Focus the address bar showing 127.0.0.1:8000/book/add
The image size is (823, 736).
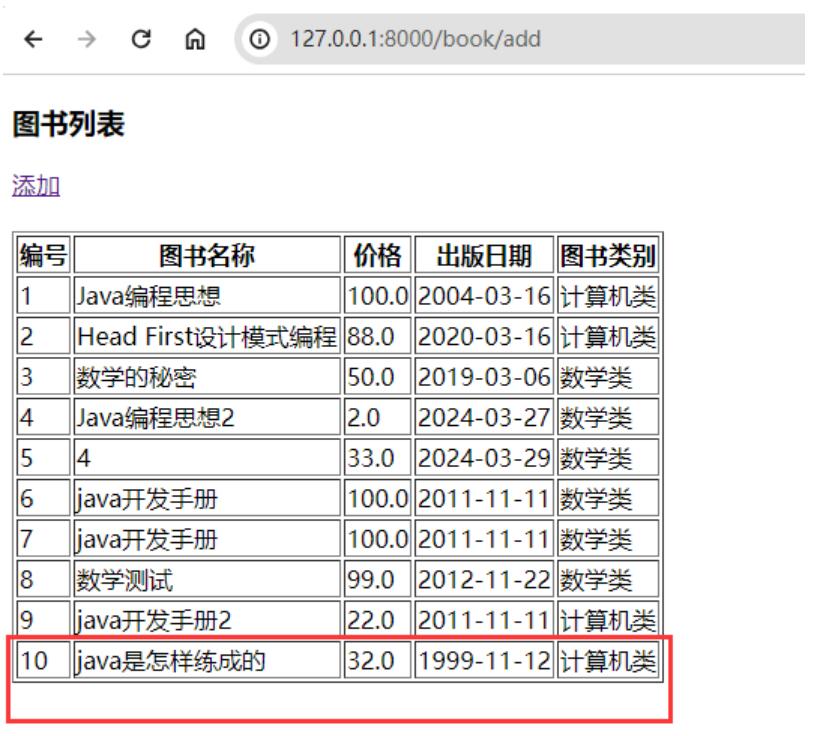(520, 39)
